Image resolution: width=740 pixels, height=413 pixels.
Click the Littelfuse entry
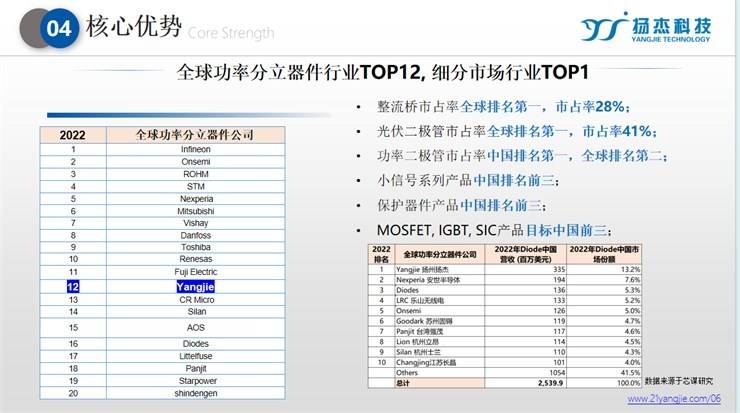click(x=195, y=356)
